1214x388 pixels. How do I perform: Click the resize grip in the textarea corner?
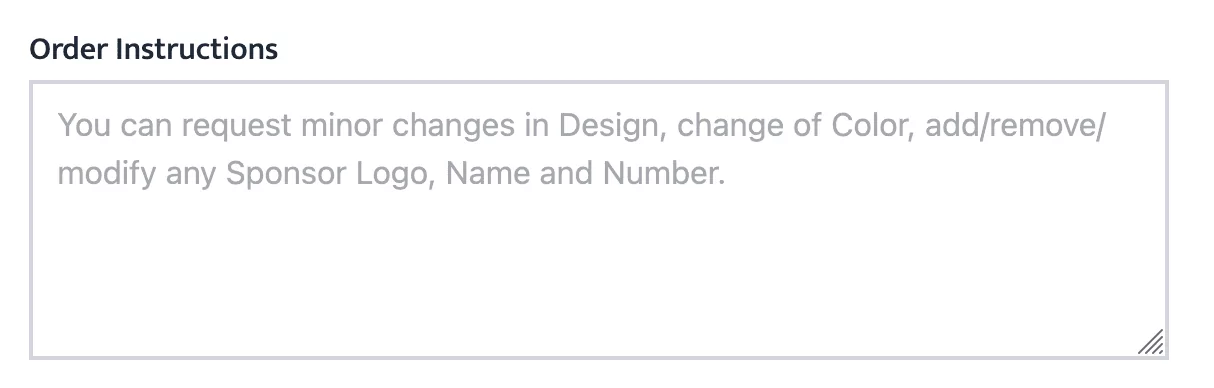1151,342
